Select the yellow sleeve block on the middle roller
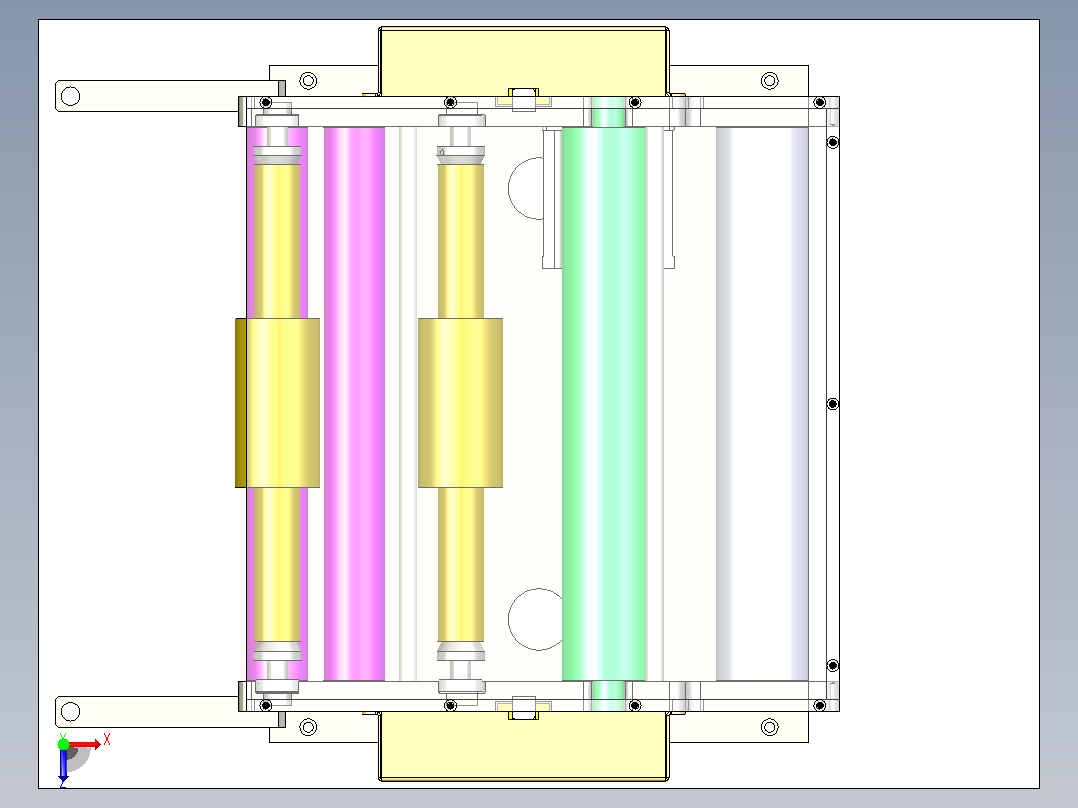This screenshot has width=1078, height=808. point(461,403)
